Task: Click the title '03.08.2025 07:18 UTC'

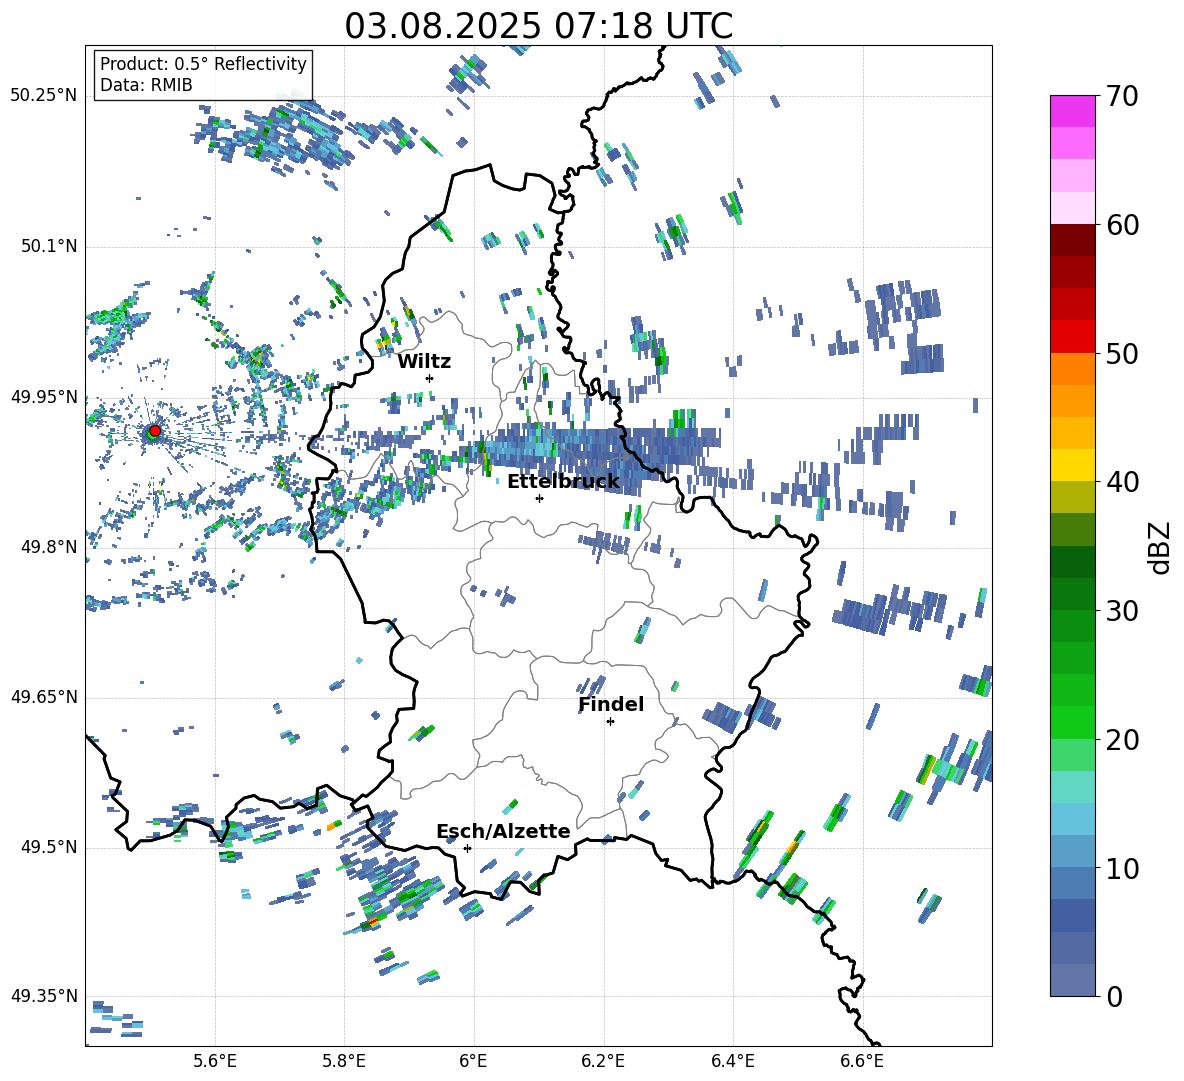Action: 538,26
